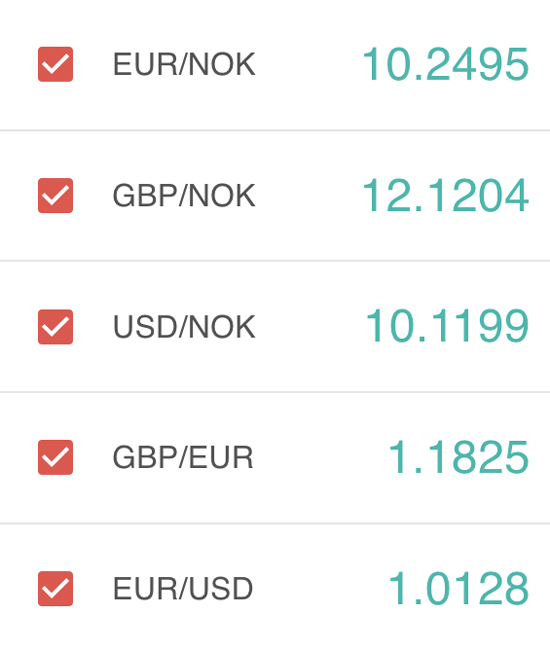Deselect the EUR/USD checkbox
The image size is (550, 650).
[56, 589]
